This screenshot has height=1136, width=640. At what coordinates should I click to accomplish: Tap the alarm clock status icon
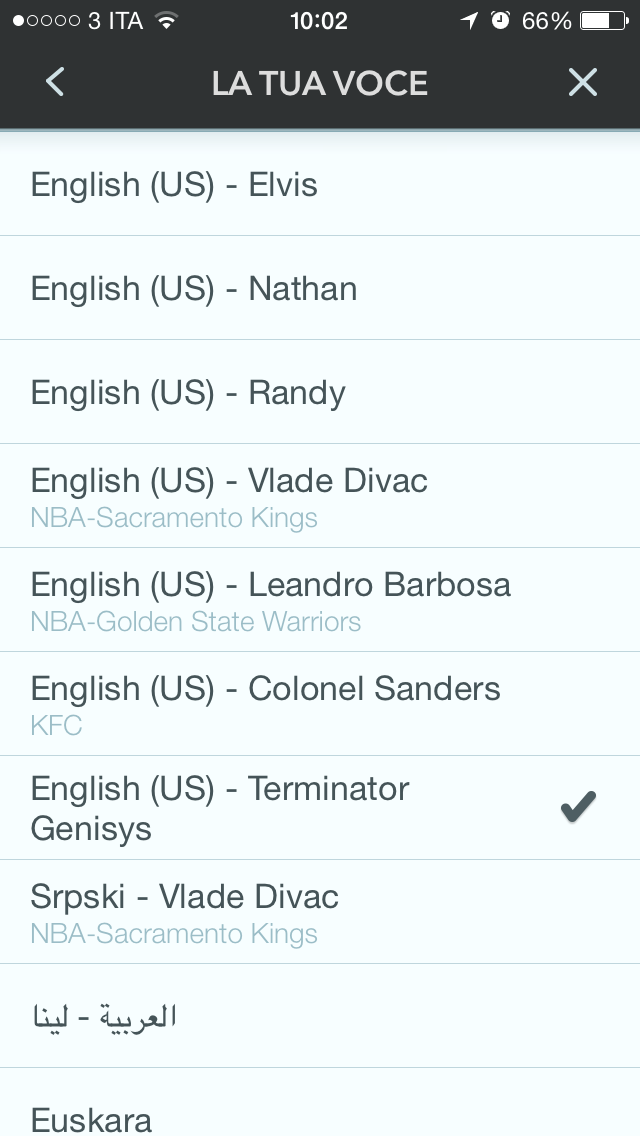[x=500, y=21]
